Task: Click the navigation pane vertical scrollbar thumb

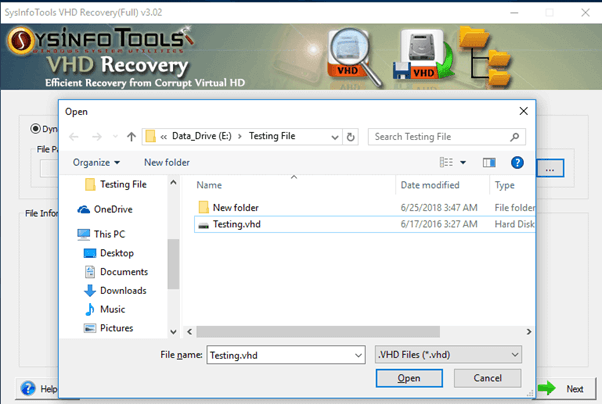Action: coord(173,264)
